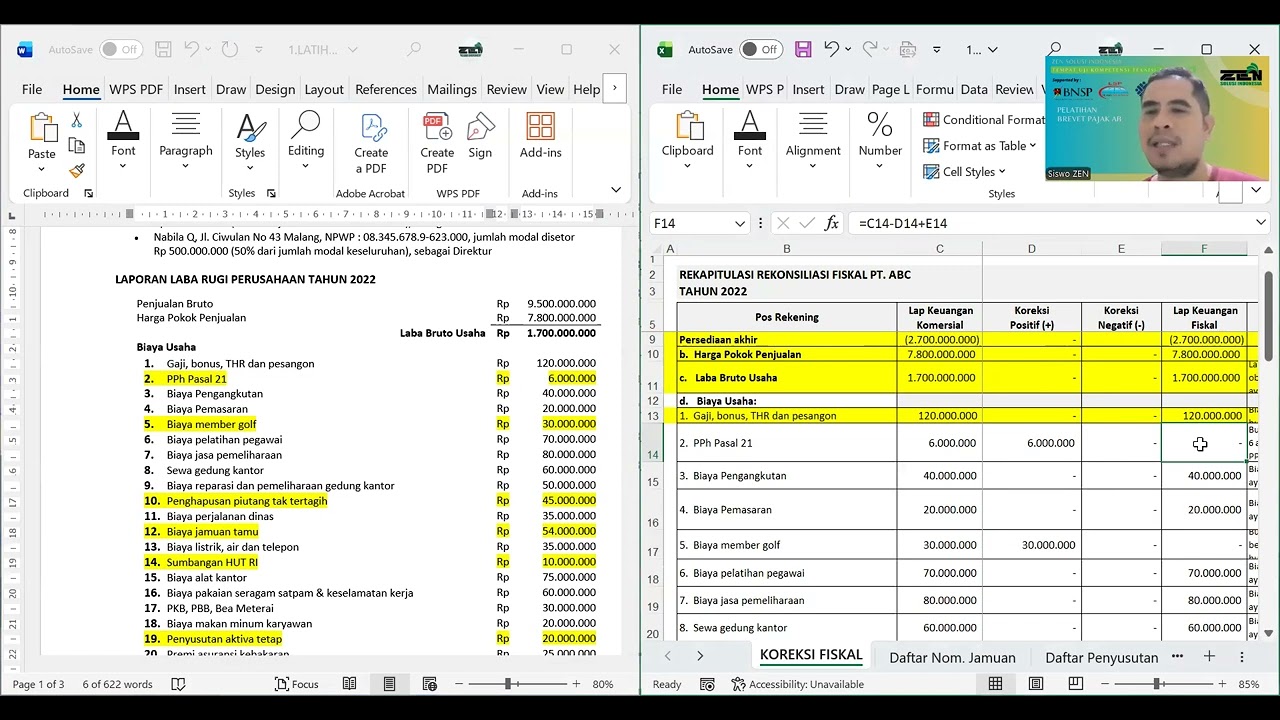Click Undo icon in Excel title bar
This screenshot has height=720, width=1280.
(831, 49)
